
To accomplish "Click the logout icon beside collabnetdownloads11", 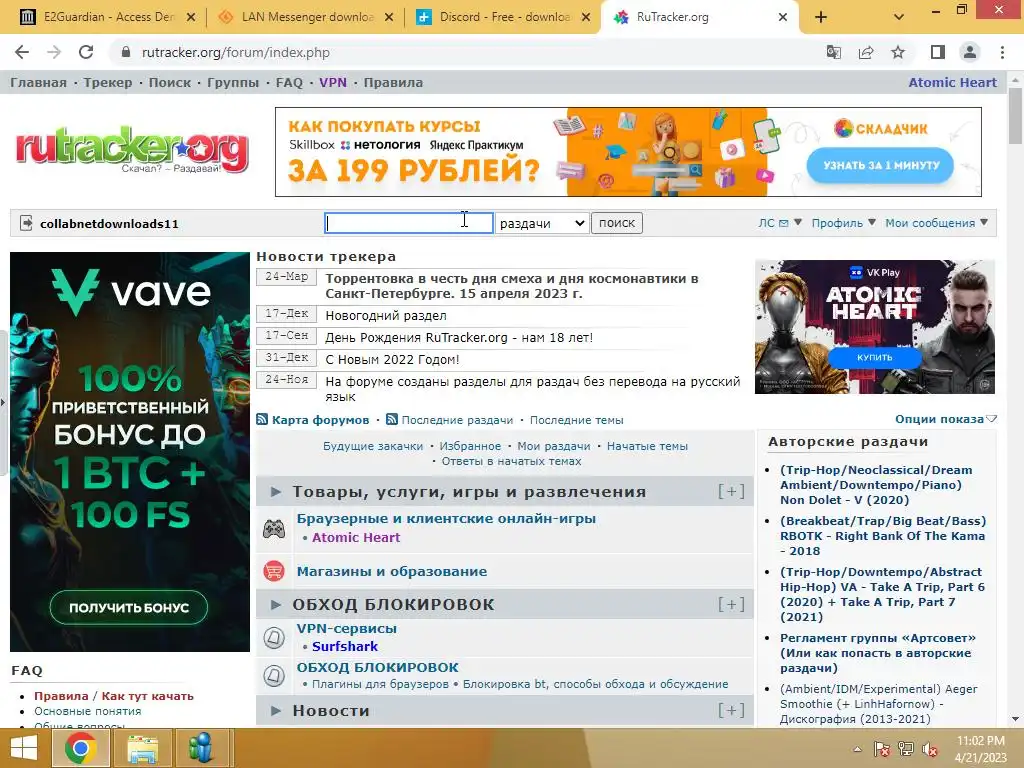I will pyautogui.click(x=26, y=223).
